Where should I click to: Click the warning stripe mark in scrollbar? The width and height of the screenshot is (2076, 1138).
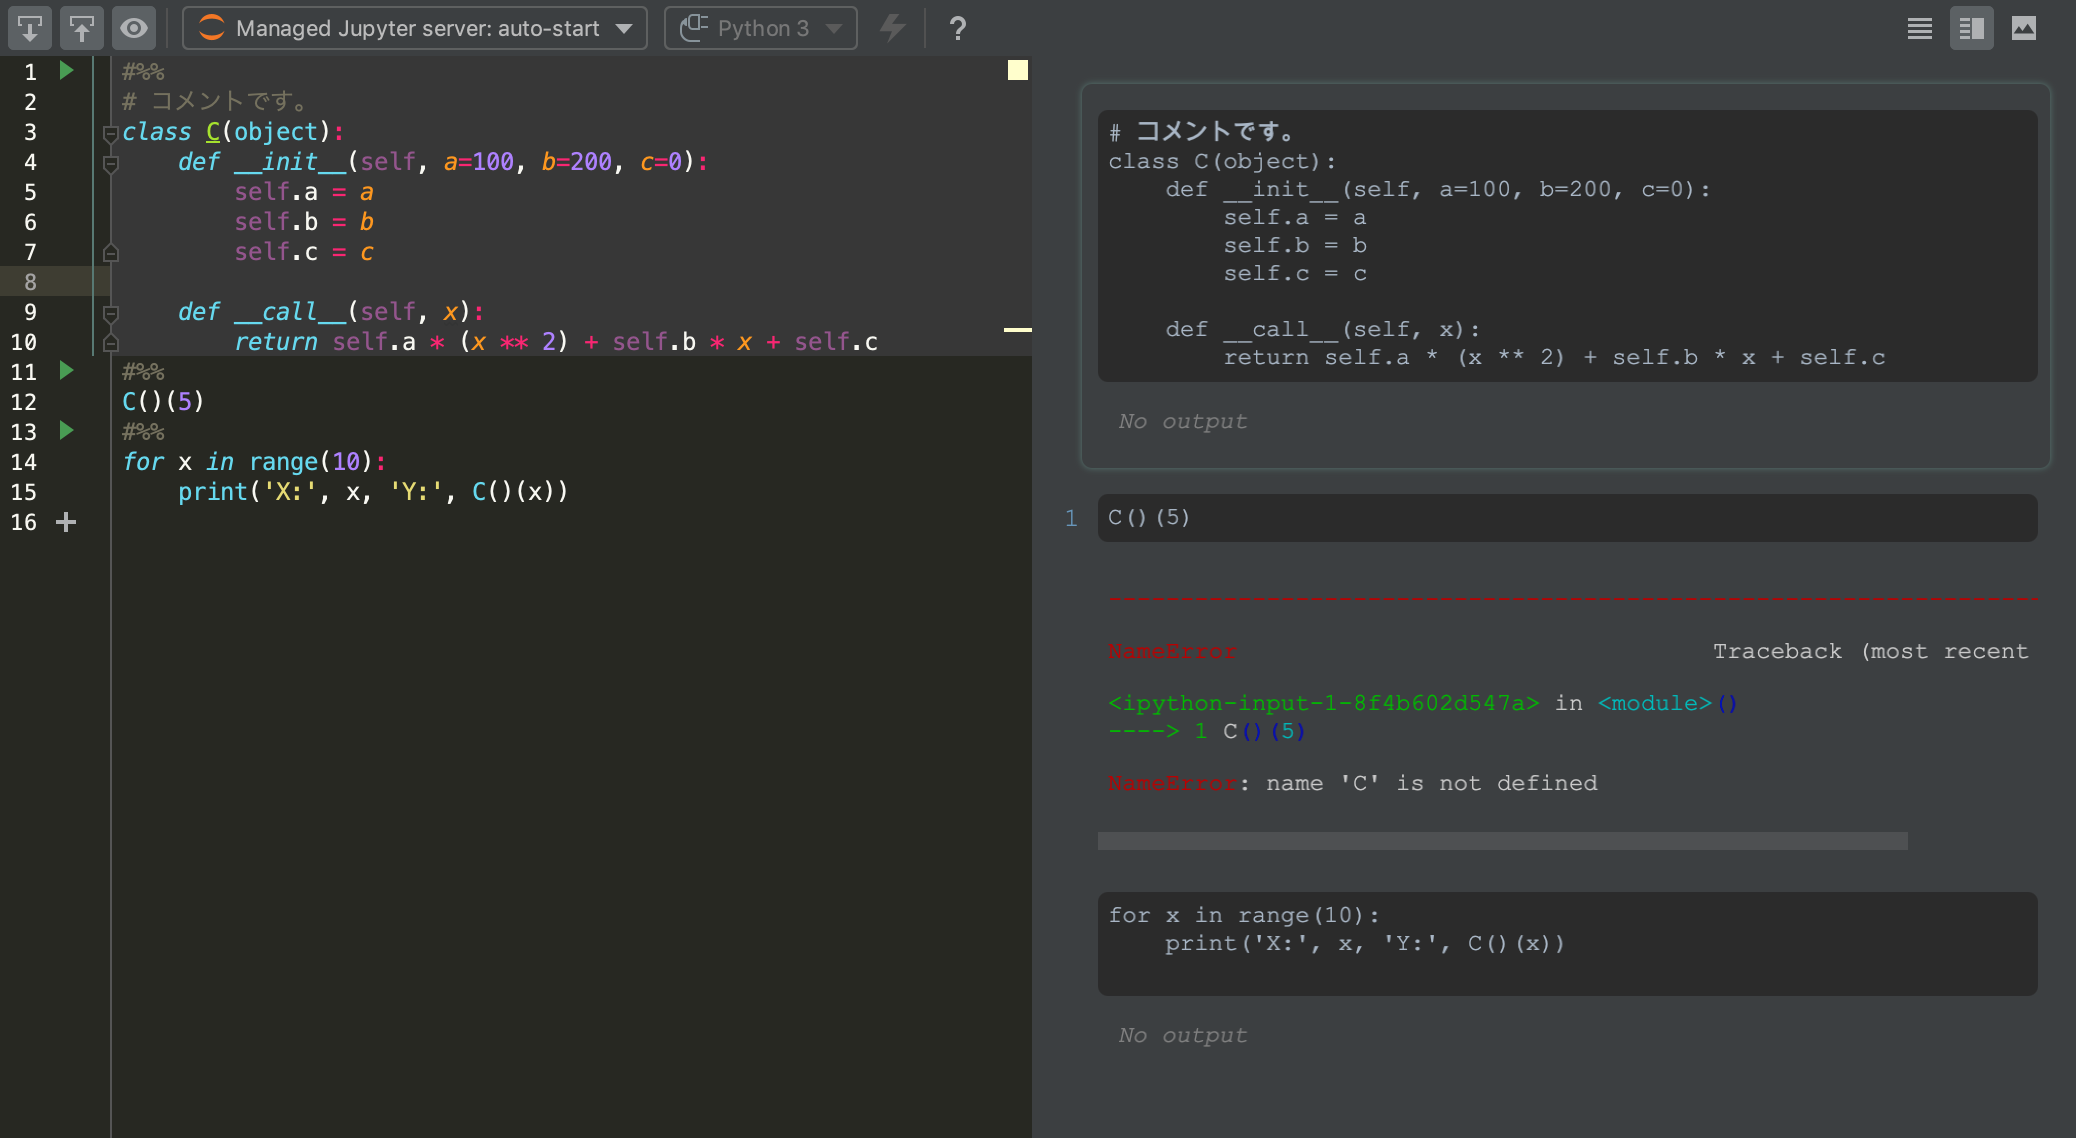pyautogui.click(x=1018, y=329)
